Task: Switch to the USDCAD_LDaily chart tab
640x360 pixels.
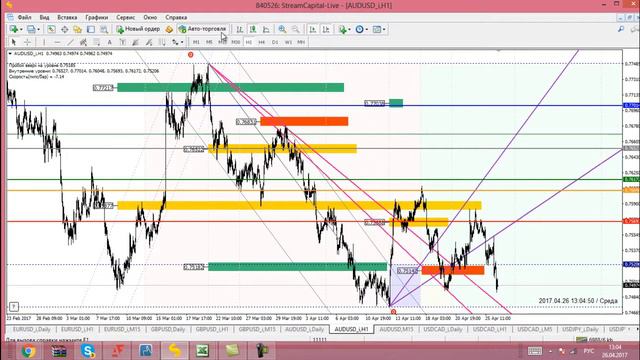Action: pyautogui.click(x=443, y=329)
